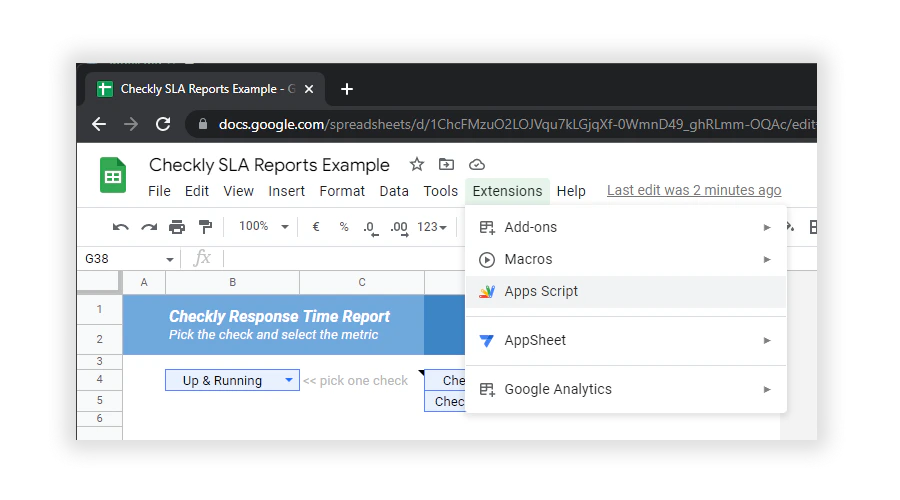Select column A header
The image size is (900, 500).
click(x=144, y=282)
